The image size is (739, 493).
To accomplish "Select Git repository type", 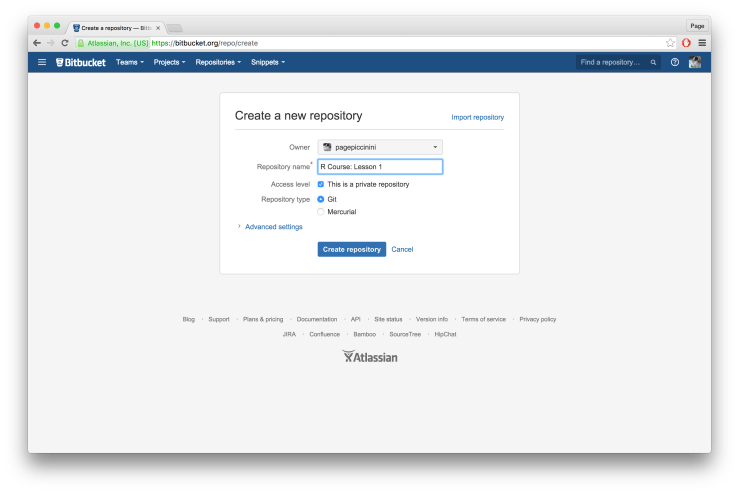I will click(320, 199).
